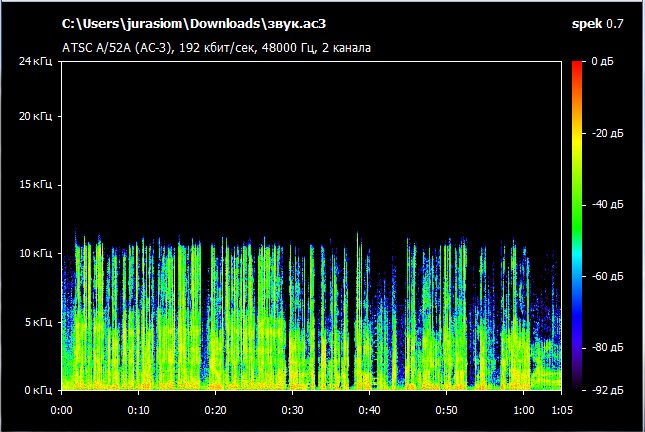Screen dimensions: 645x432
Task: Click the 1:00 time axis label
Action: pyautogui.click(x=524, y=410)
